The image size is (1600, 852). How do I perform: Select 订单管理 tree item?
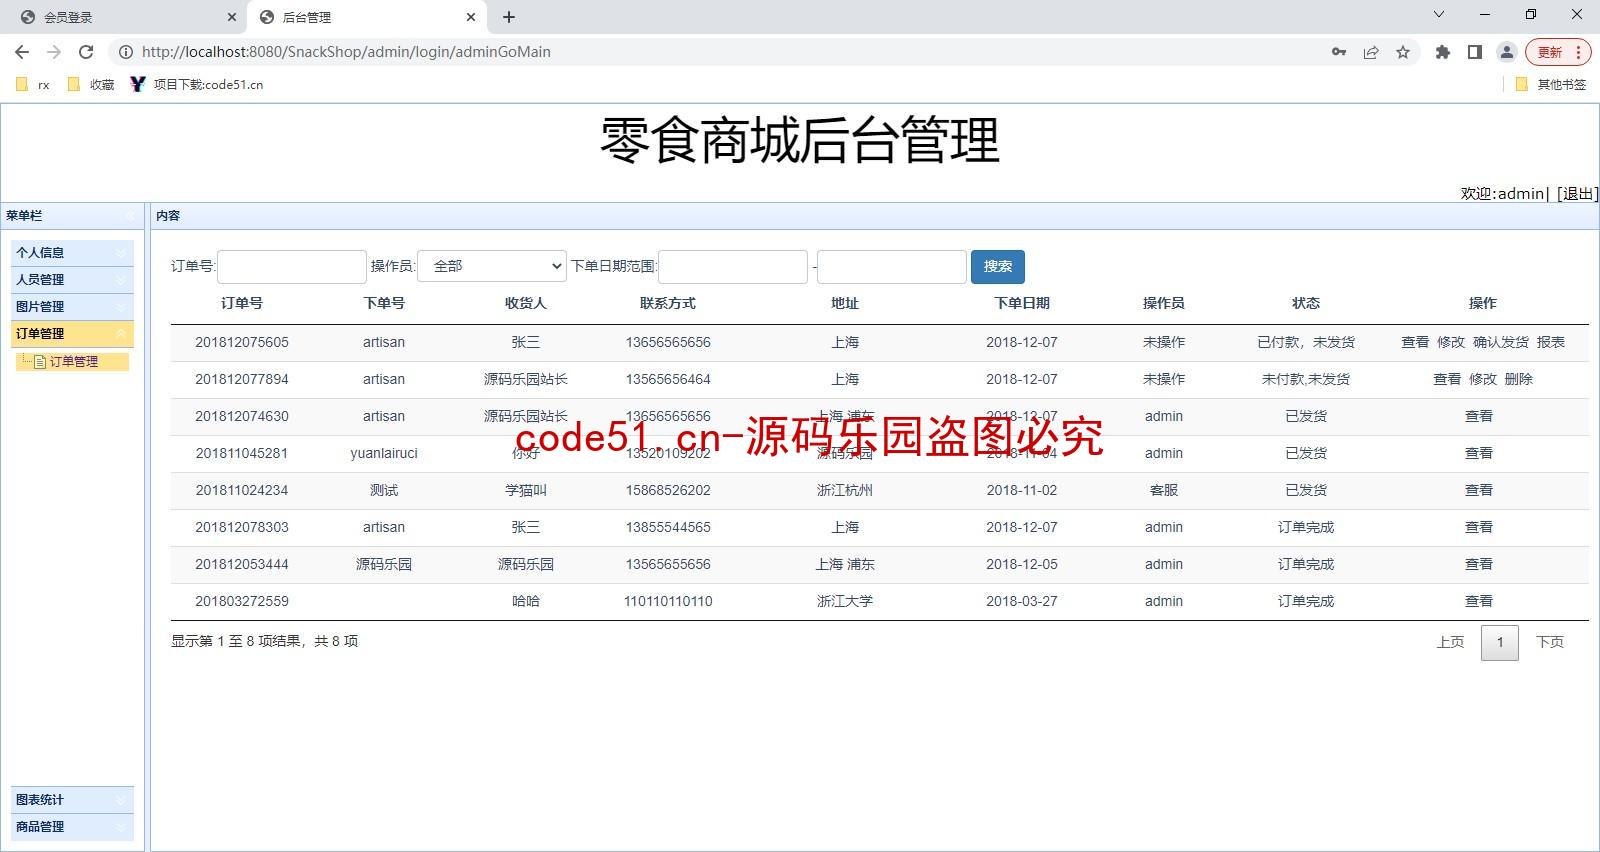click(x=73, y=362)
